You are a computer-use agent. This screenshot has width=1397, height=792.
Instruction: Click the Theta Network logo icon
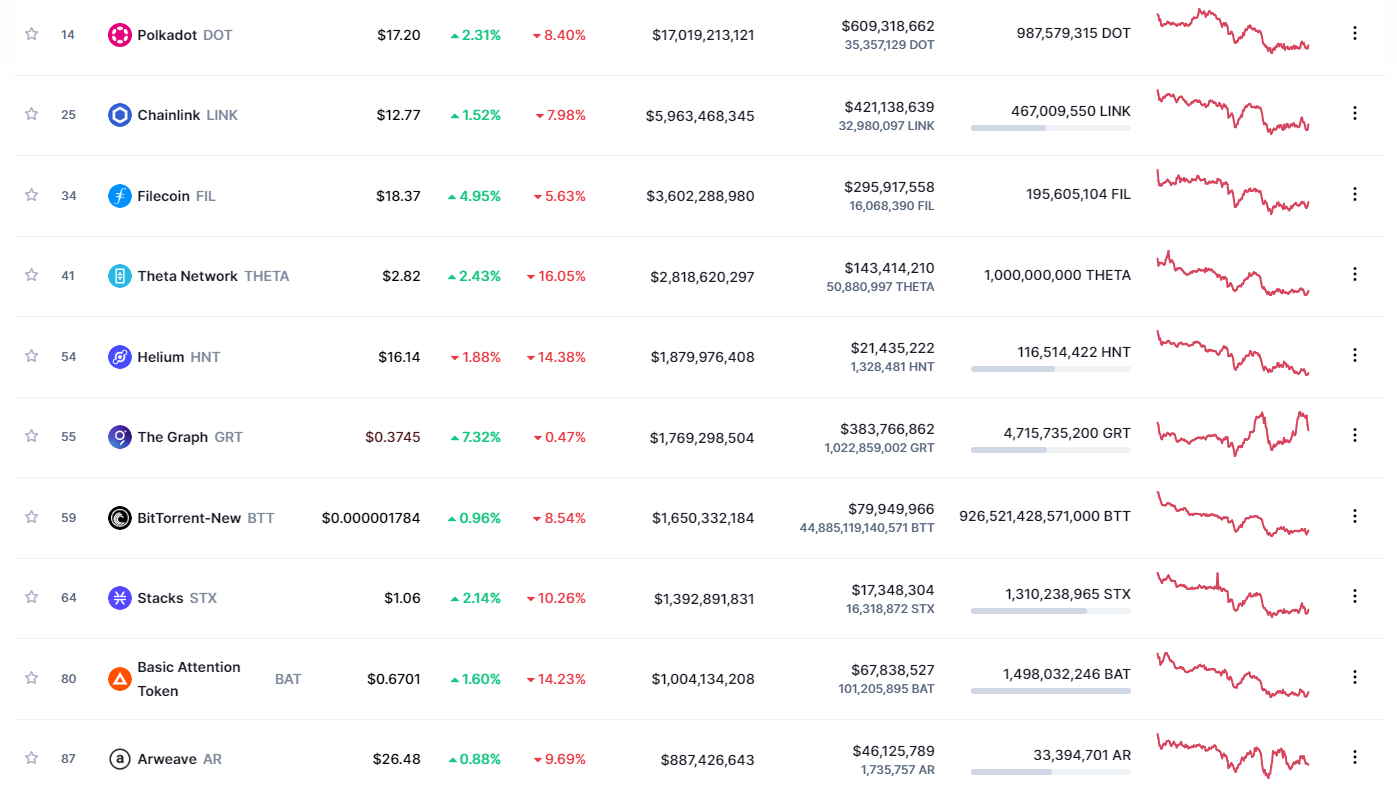coord(120,276)
